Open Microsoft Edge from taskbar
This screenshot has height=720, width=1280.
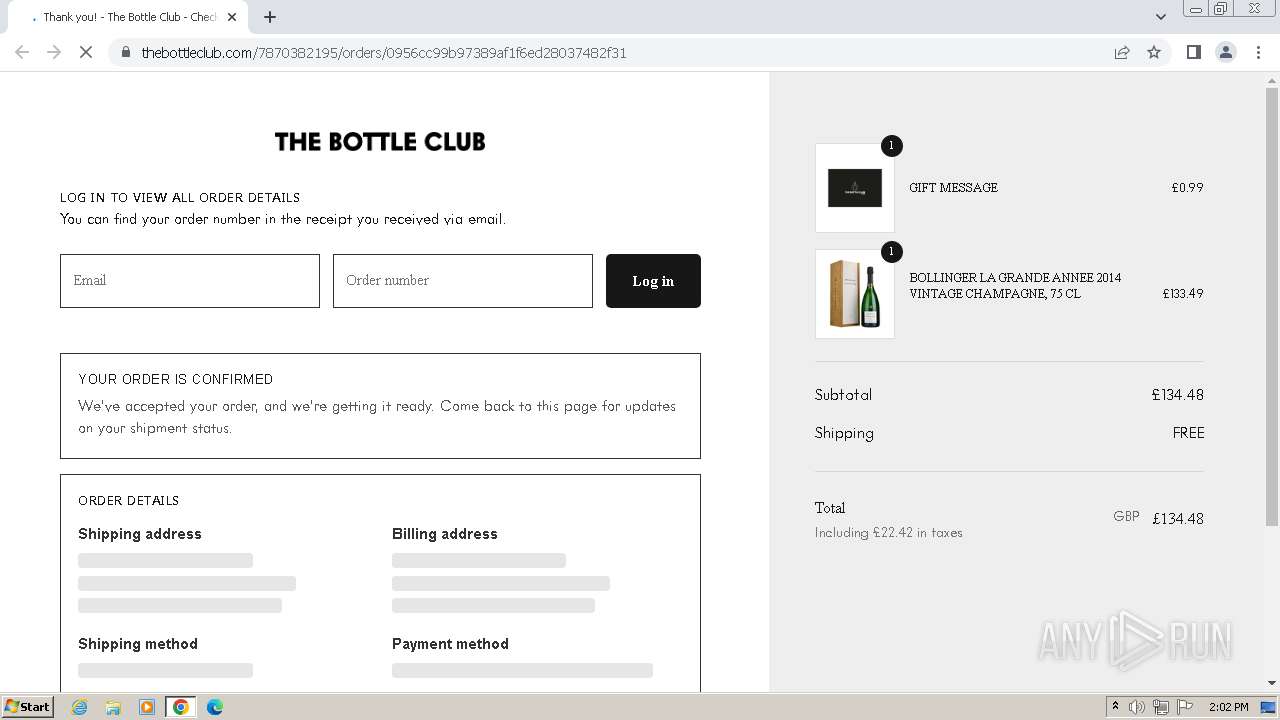[215, 707]
